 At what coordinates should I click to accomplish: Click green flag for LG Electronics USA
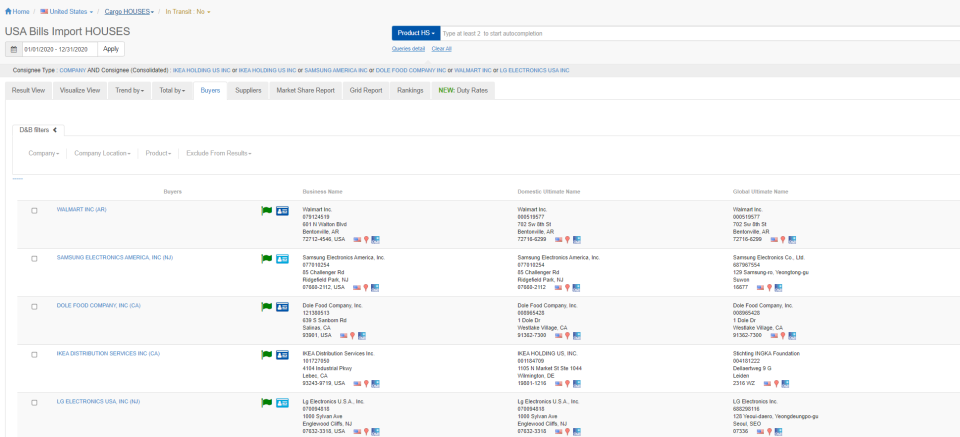click(266, 402)
